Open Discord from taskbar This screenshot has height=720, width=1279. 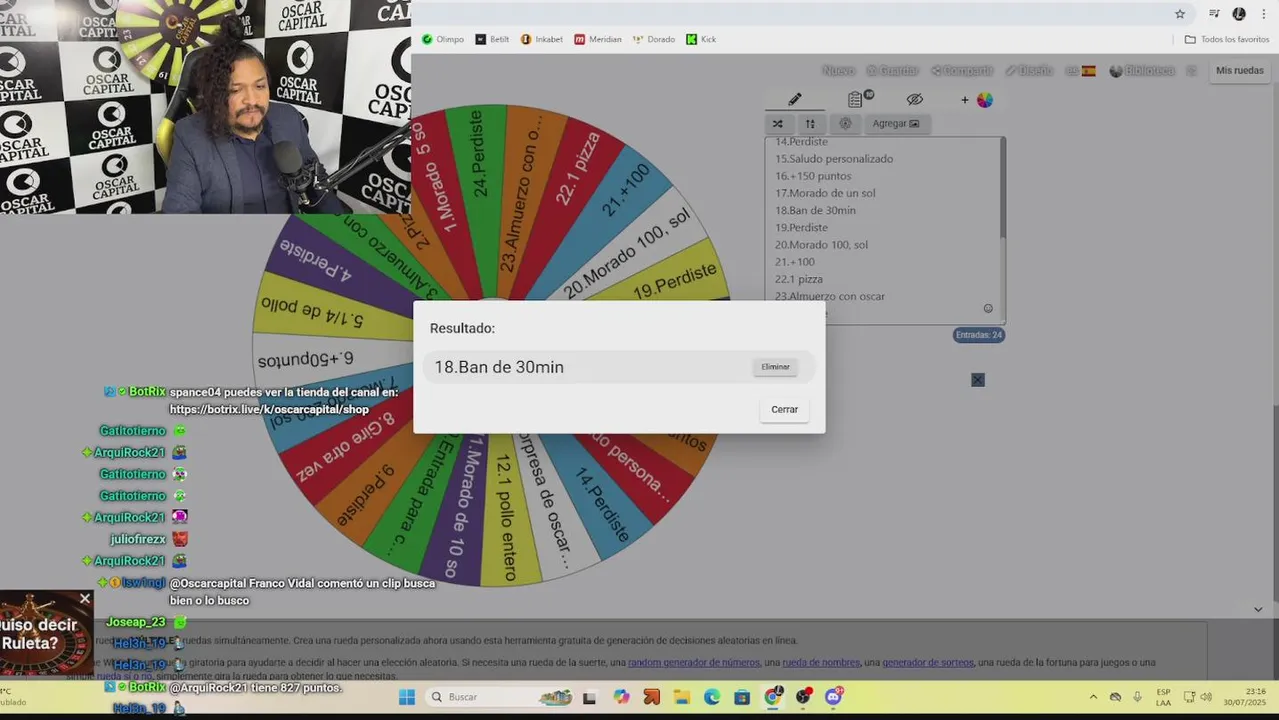(833, 697)
